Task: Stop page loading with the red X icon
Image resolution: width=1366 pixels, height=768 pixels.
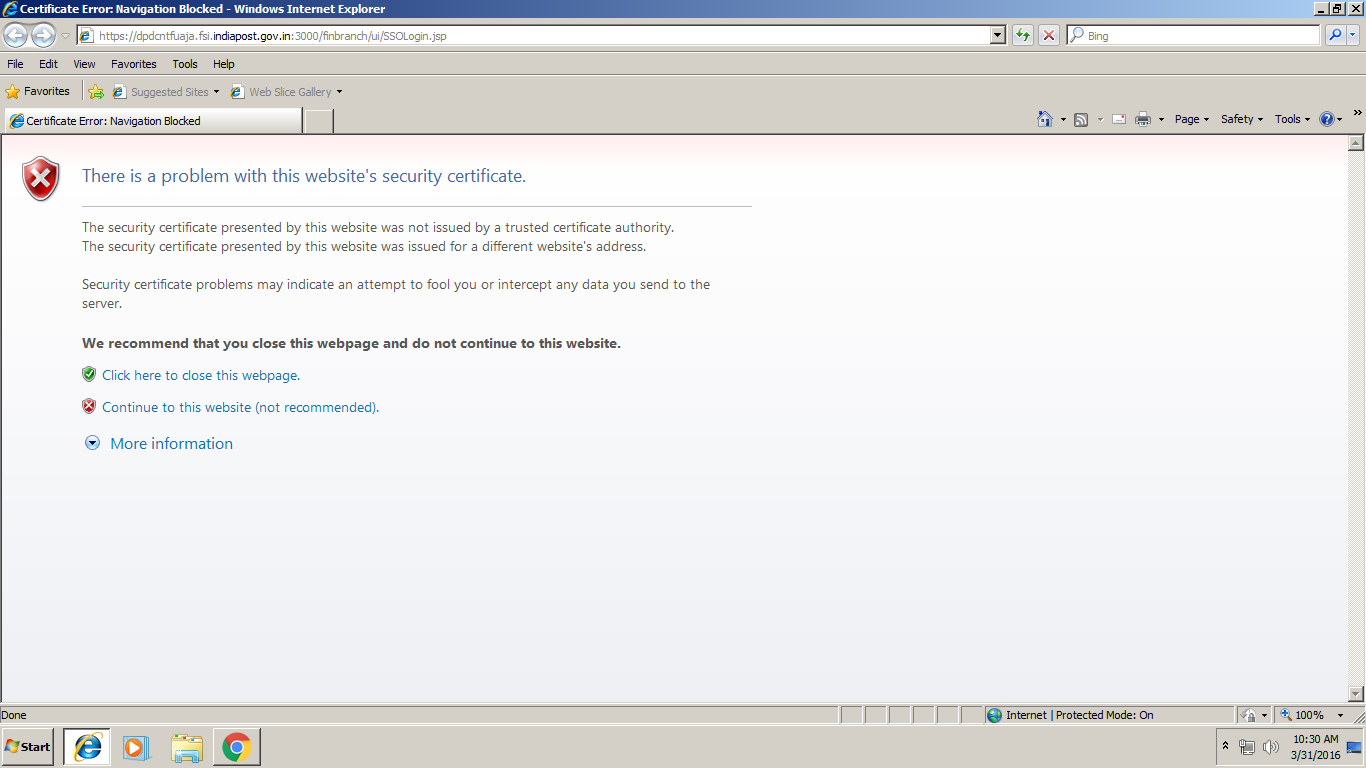Action: tap(1048, 35)
